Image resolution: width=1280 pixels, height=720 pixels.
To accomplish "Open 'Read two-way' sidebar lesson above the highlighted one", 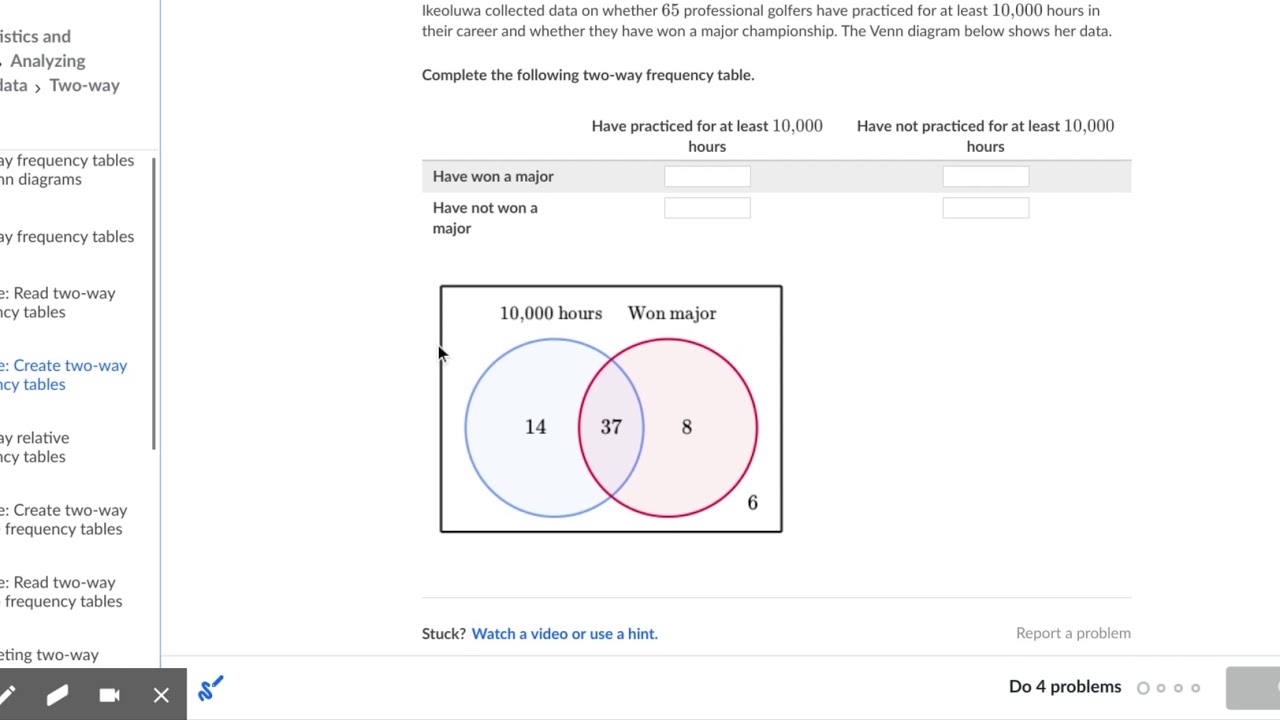I will click(x=58, y=302).
